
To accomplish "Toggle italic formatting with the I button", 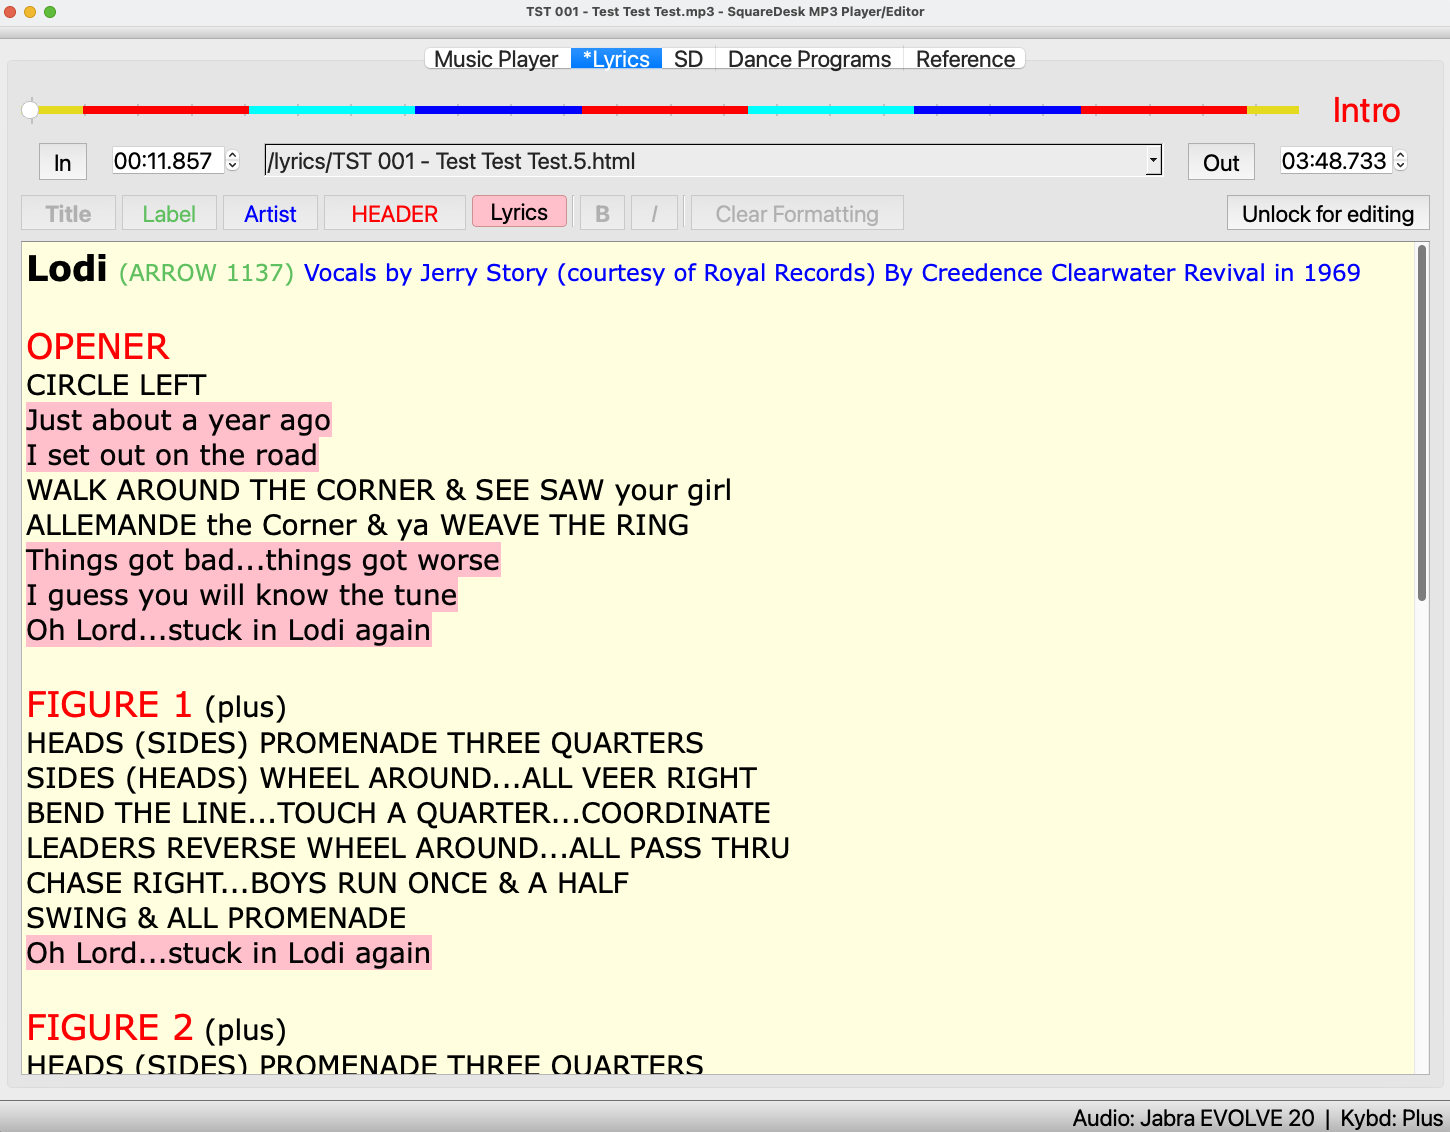I will [x=654, y=212].
